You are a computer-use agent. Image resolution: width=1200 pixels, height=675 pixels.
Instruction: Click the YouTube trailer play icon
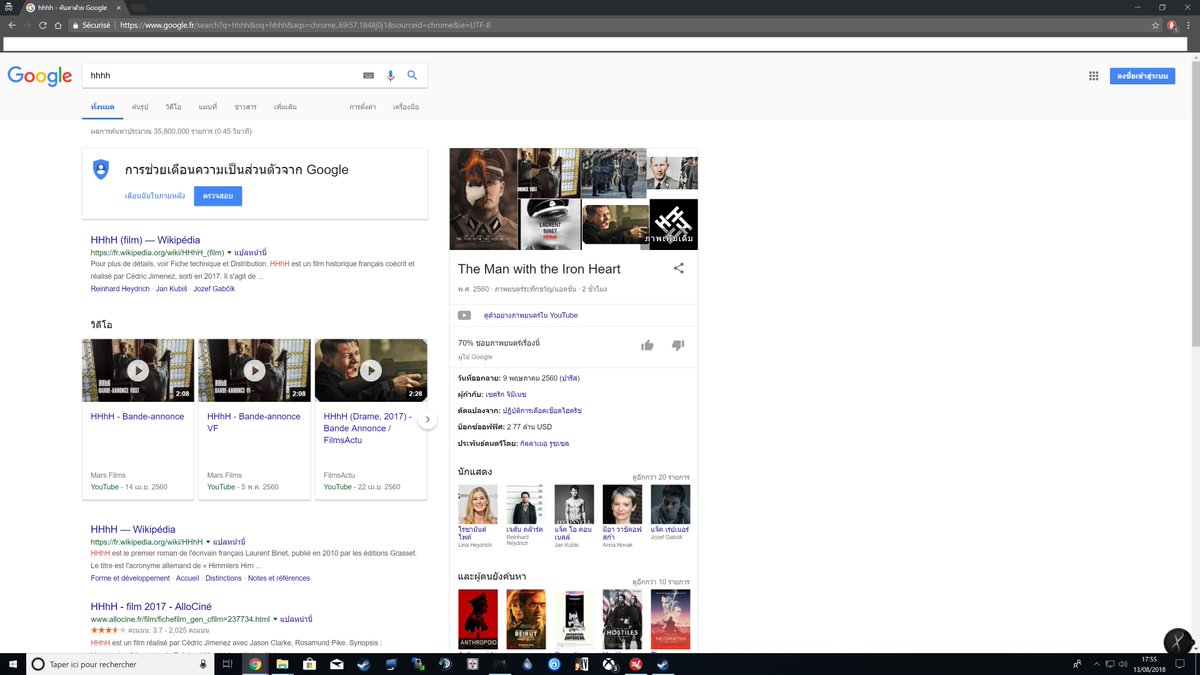click(464, 315)
